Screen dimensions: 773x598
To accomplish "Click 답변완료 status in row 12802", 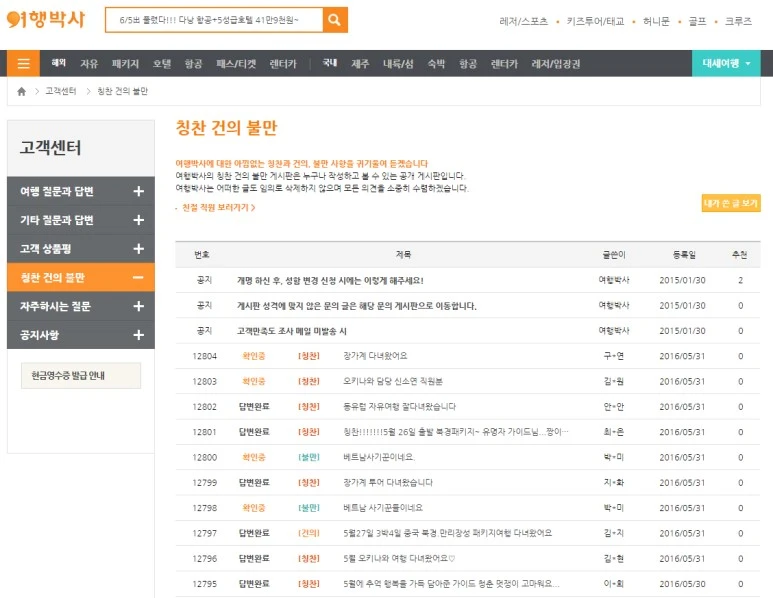I will pyautogui.click(x=254, y=407).
